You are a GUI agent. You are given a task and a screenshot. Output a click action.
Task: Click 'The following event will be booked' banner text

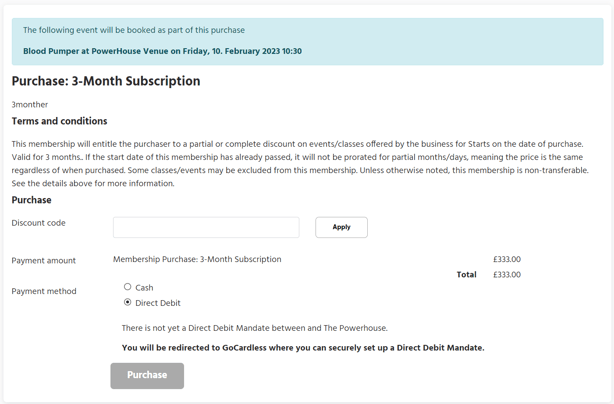pyautogui.click(x=133, y=30)
